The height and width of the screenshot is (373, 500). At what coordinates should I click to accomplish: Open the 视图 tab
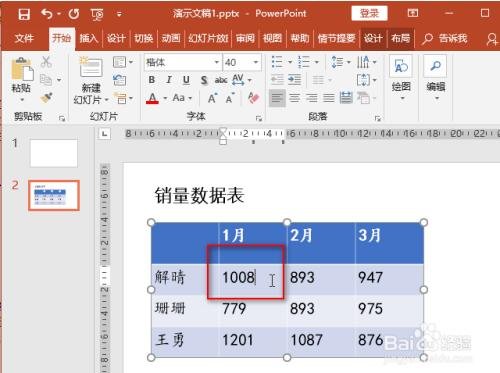[272, 38]
